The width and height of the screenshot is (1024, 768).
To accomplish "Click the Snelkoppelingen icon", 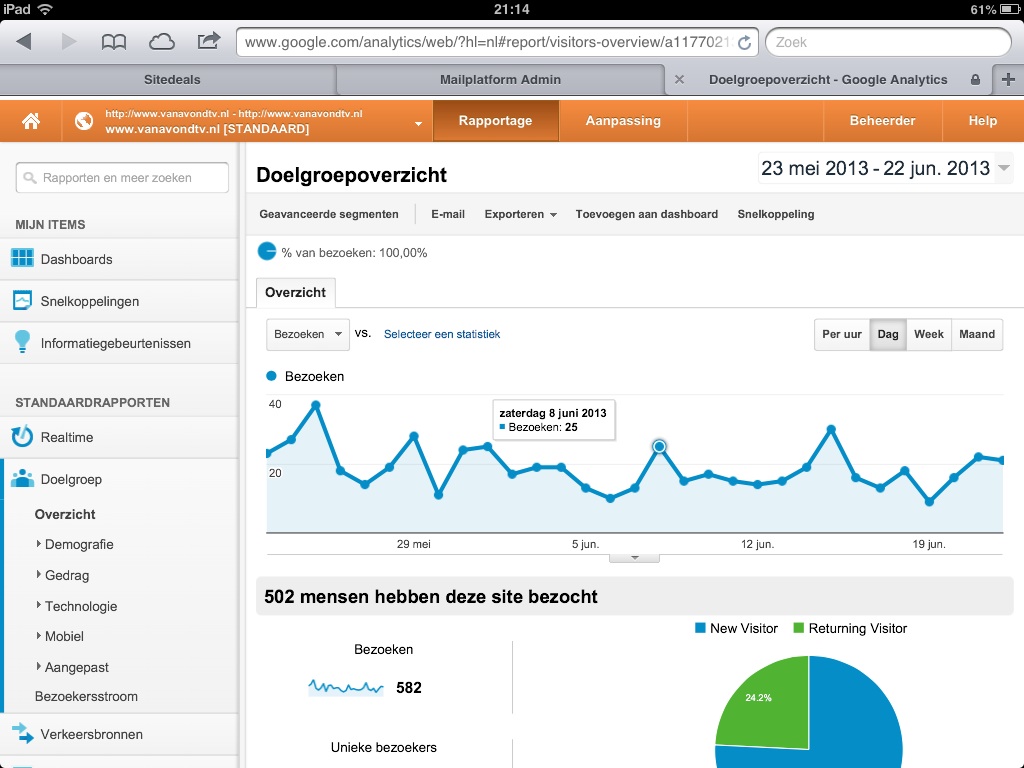I will [22, 300].
